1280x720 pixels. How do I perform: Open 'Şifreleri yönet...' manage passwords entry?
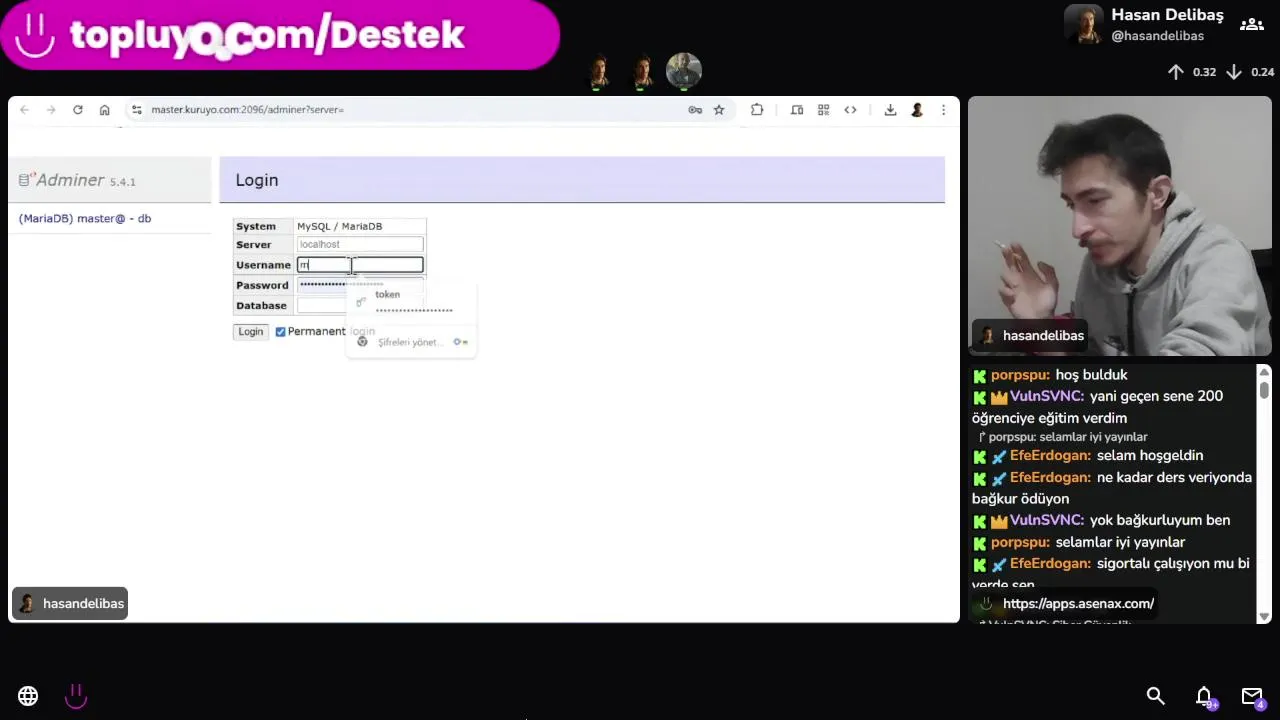point(411,342)
